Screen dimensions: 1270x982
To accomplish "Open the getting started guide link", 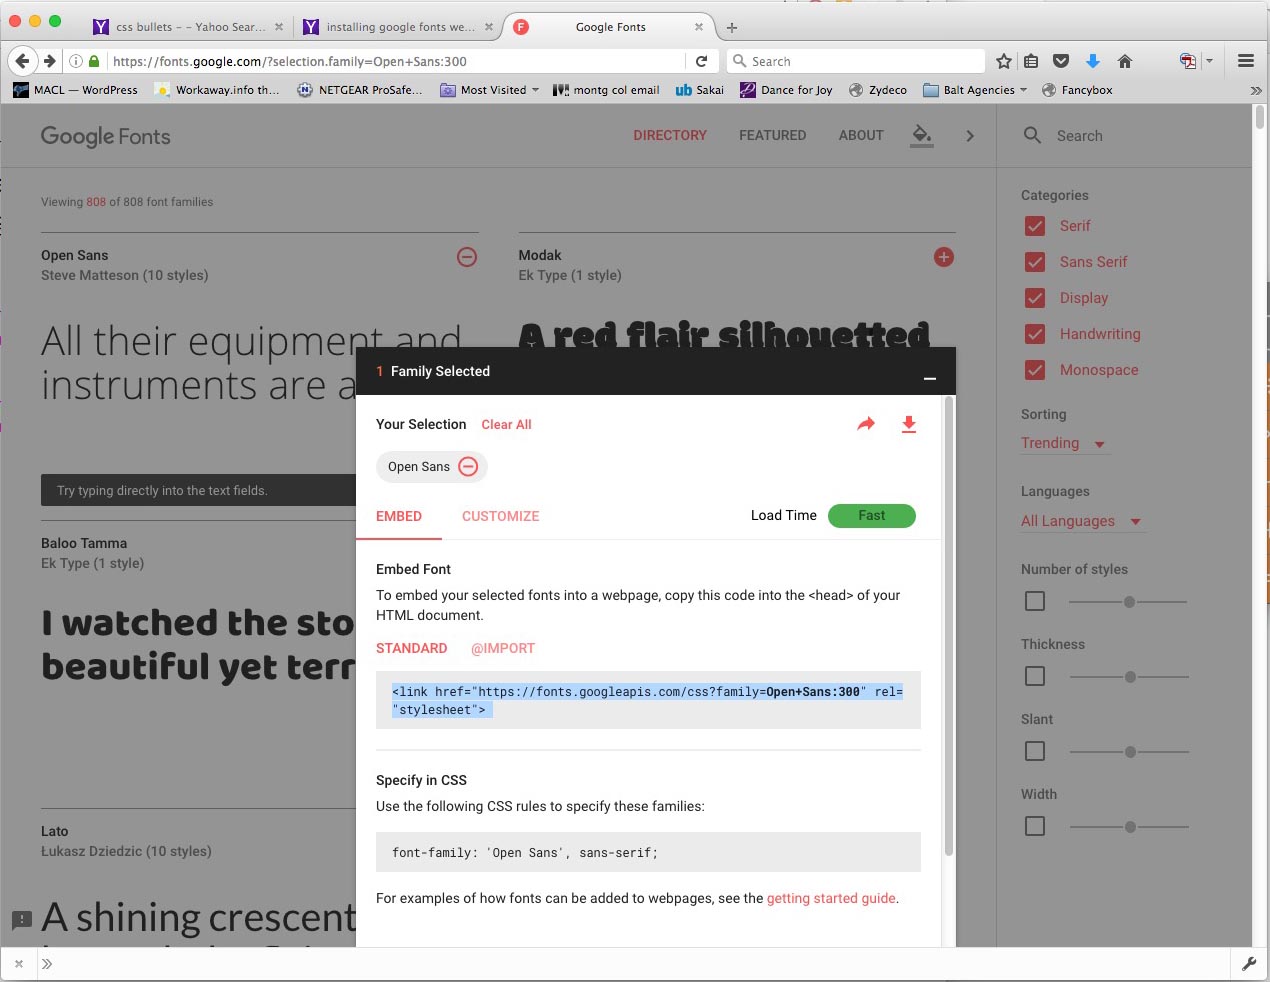I will pyautogui.click(x=831, y=898).
